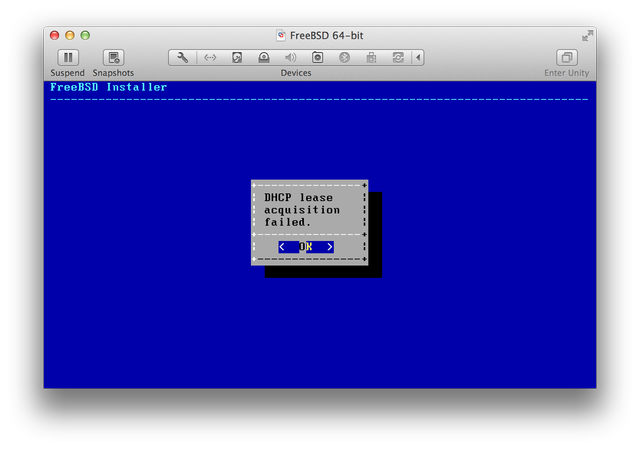Open the Snapshots manager
This screenshot has height=449, width=640.
pos(113,58)
